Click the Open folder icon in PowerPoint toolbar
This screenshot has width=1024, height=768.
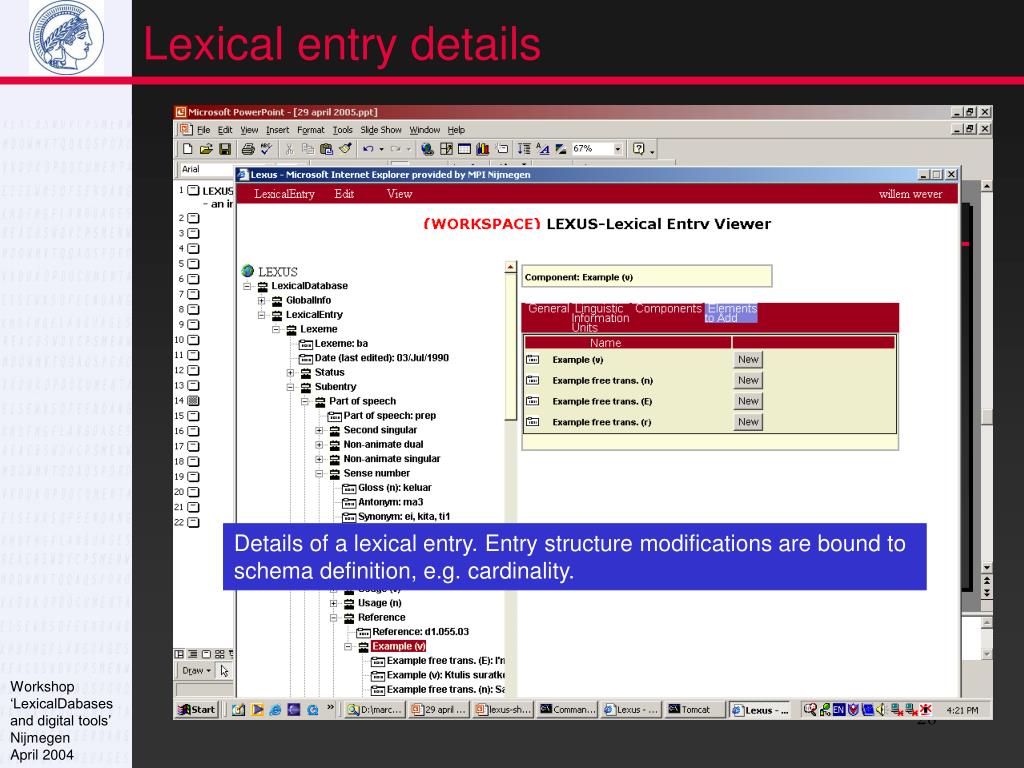click(206, 150)
